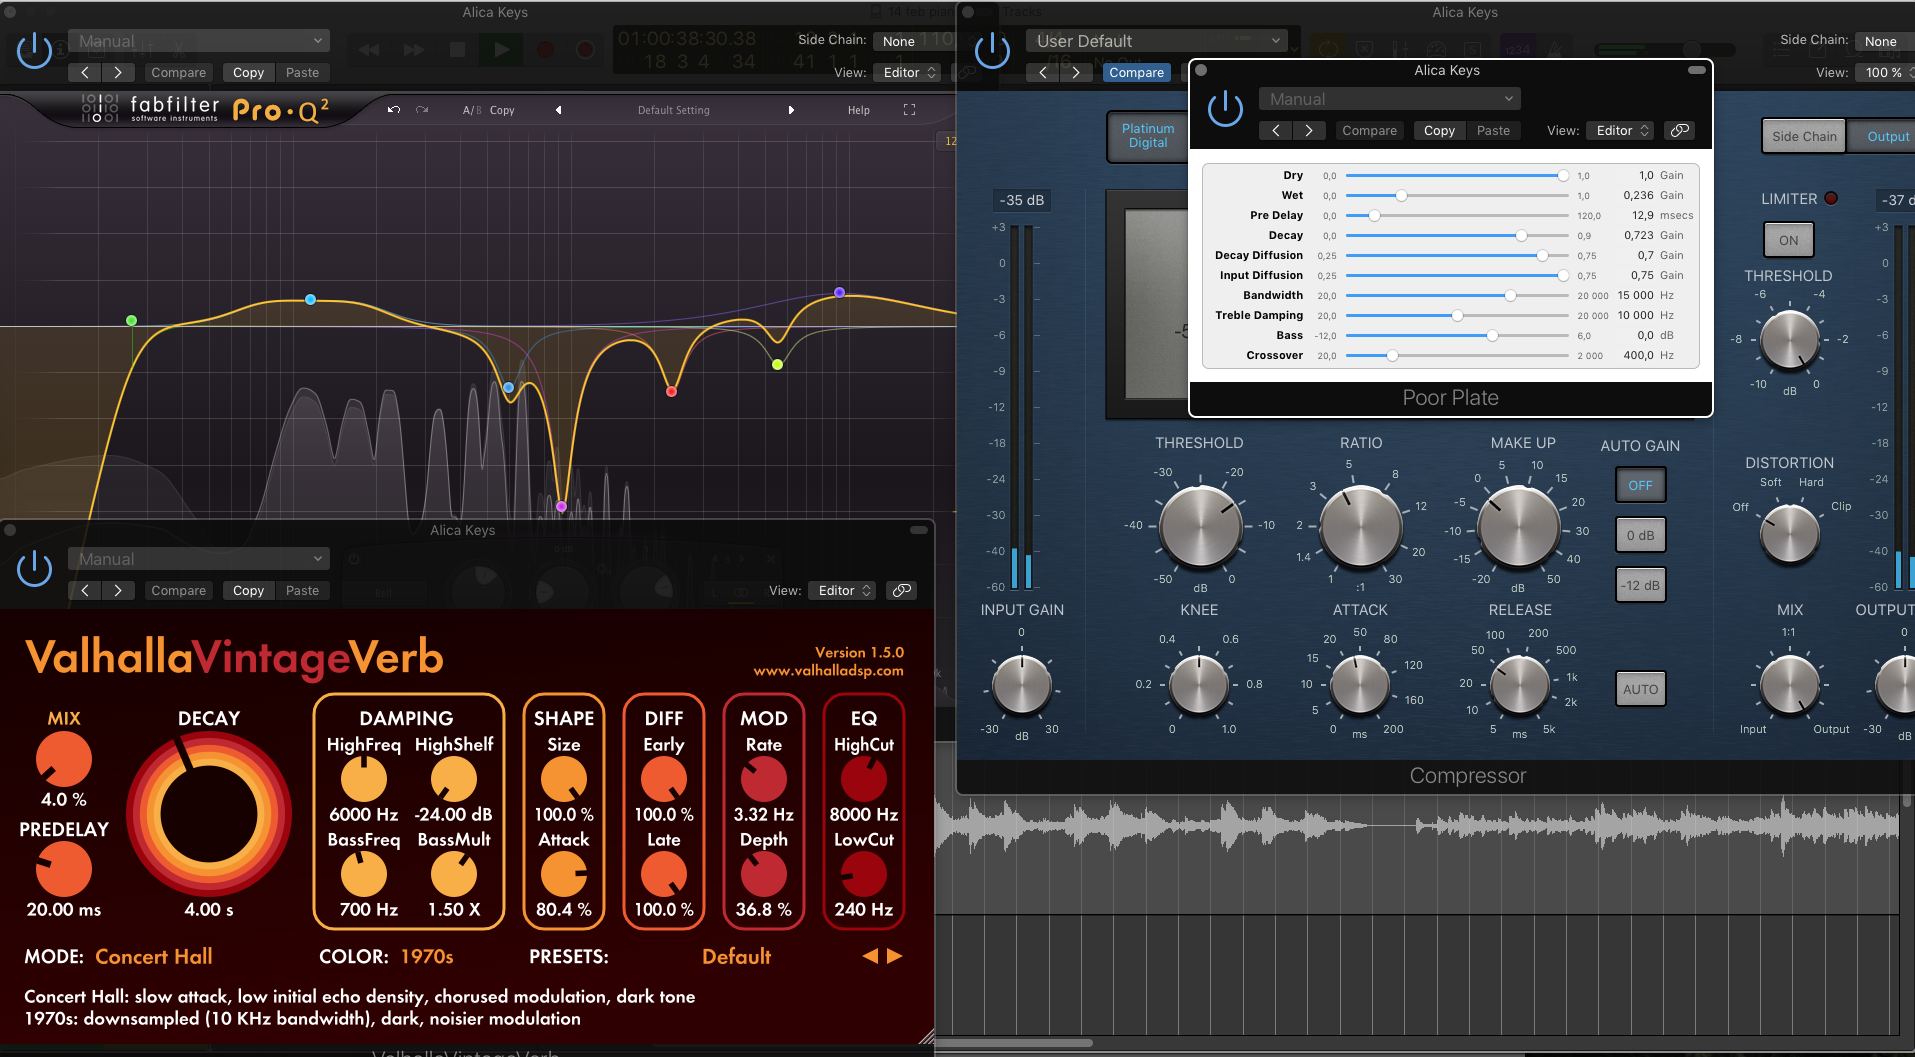Click the link icon in Poor Plate window
The height and width of the screenshot is (1057, 1915).
point(1680,131)
